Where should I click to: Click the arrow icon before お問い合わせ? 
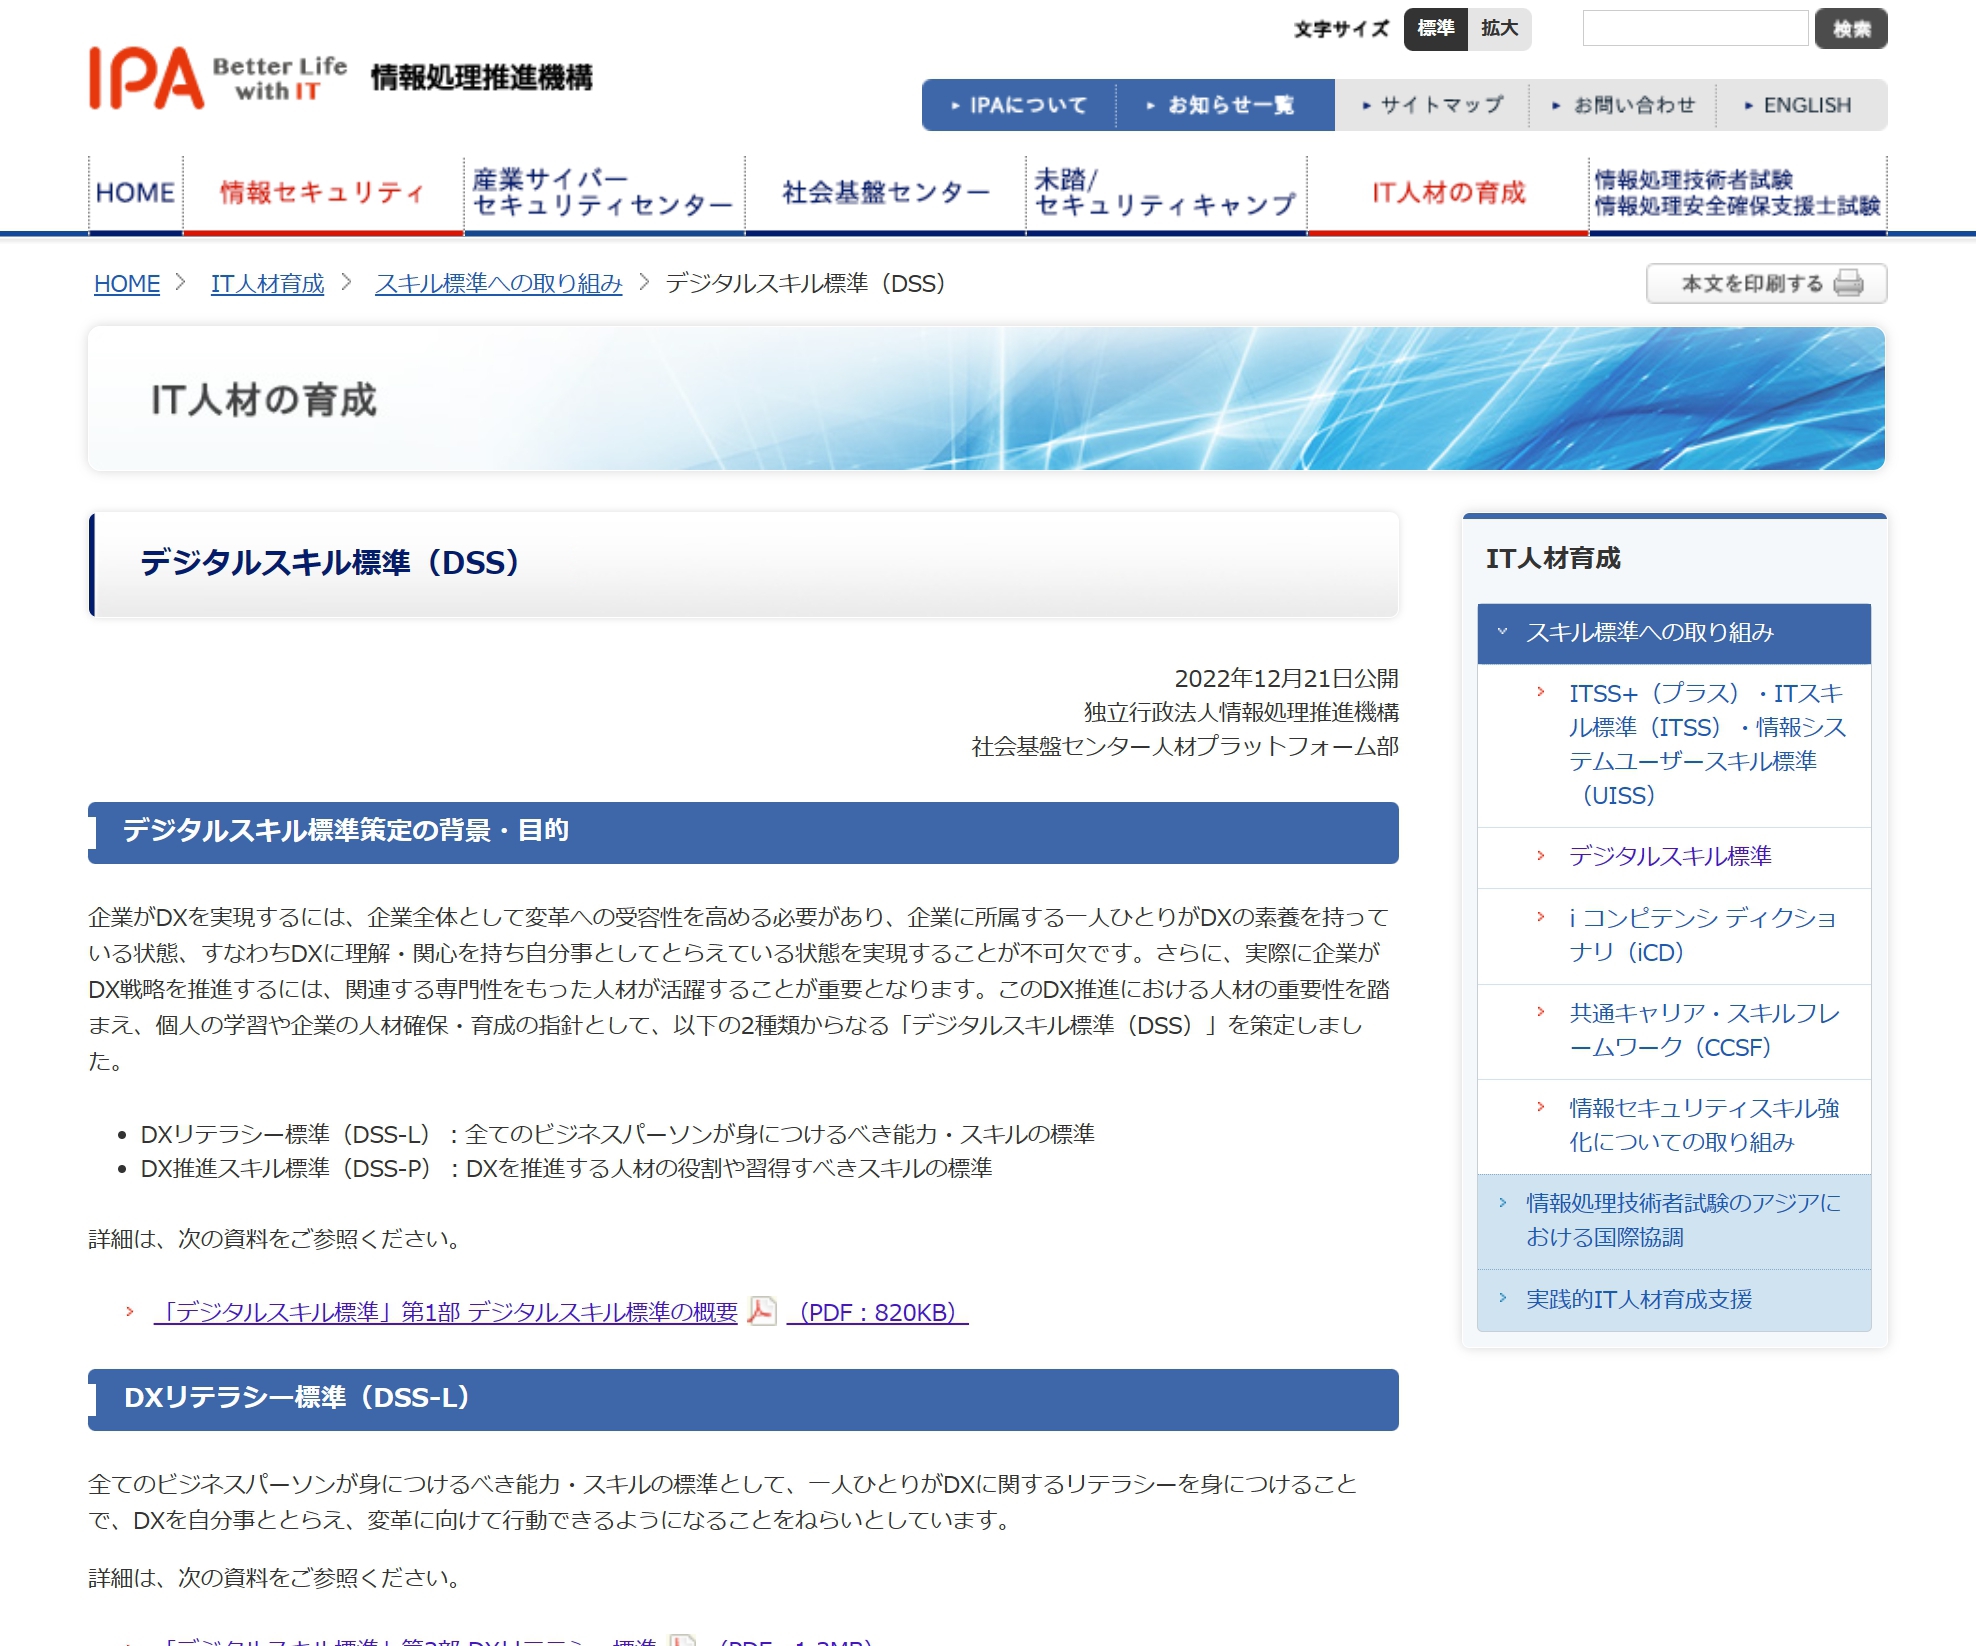[x=1556, y=104]
